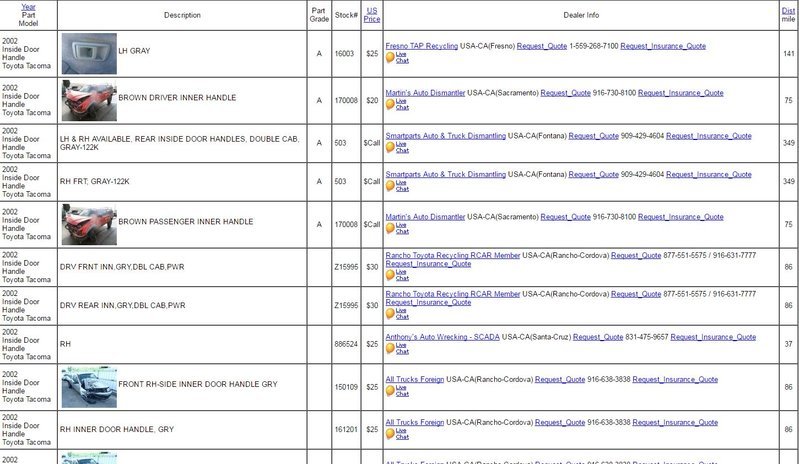Viewport: 799px width, 464px height.
Task: Select description text 'RH FRT; GRAY-122K'
Action: [94, 181]
